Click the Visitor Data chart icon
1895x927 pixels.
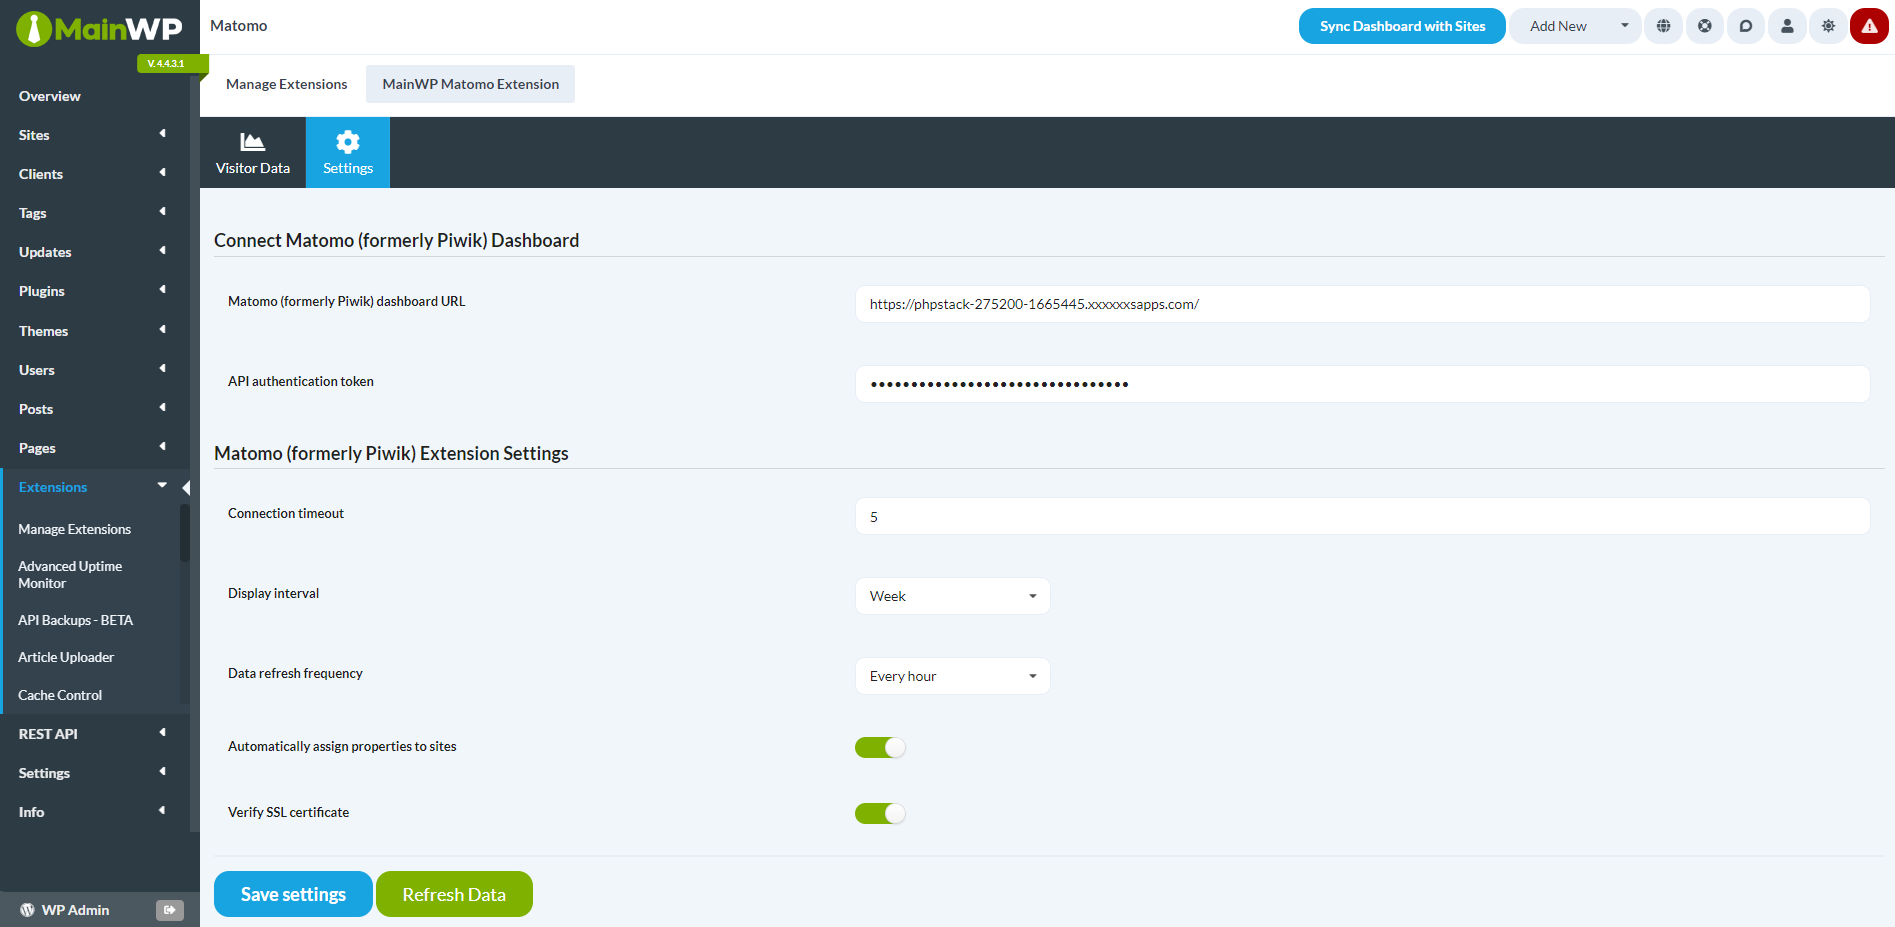tap(253, 142)
